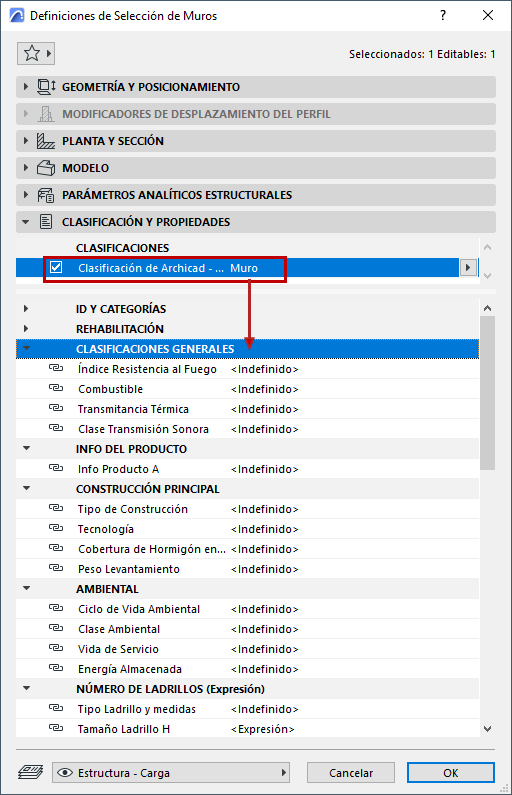Collapse the Clasificación y Propiedades panel
The image size is (512, 795).
click(x=26, y=222)
